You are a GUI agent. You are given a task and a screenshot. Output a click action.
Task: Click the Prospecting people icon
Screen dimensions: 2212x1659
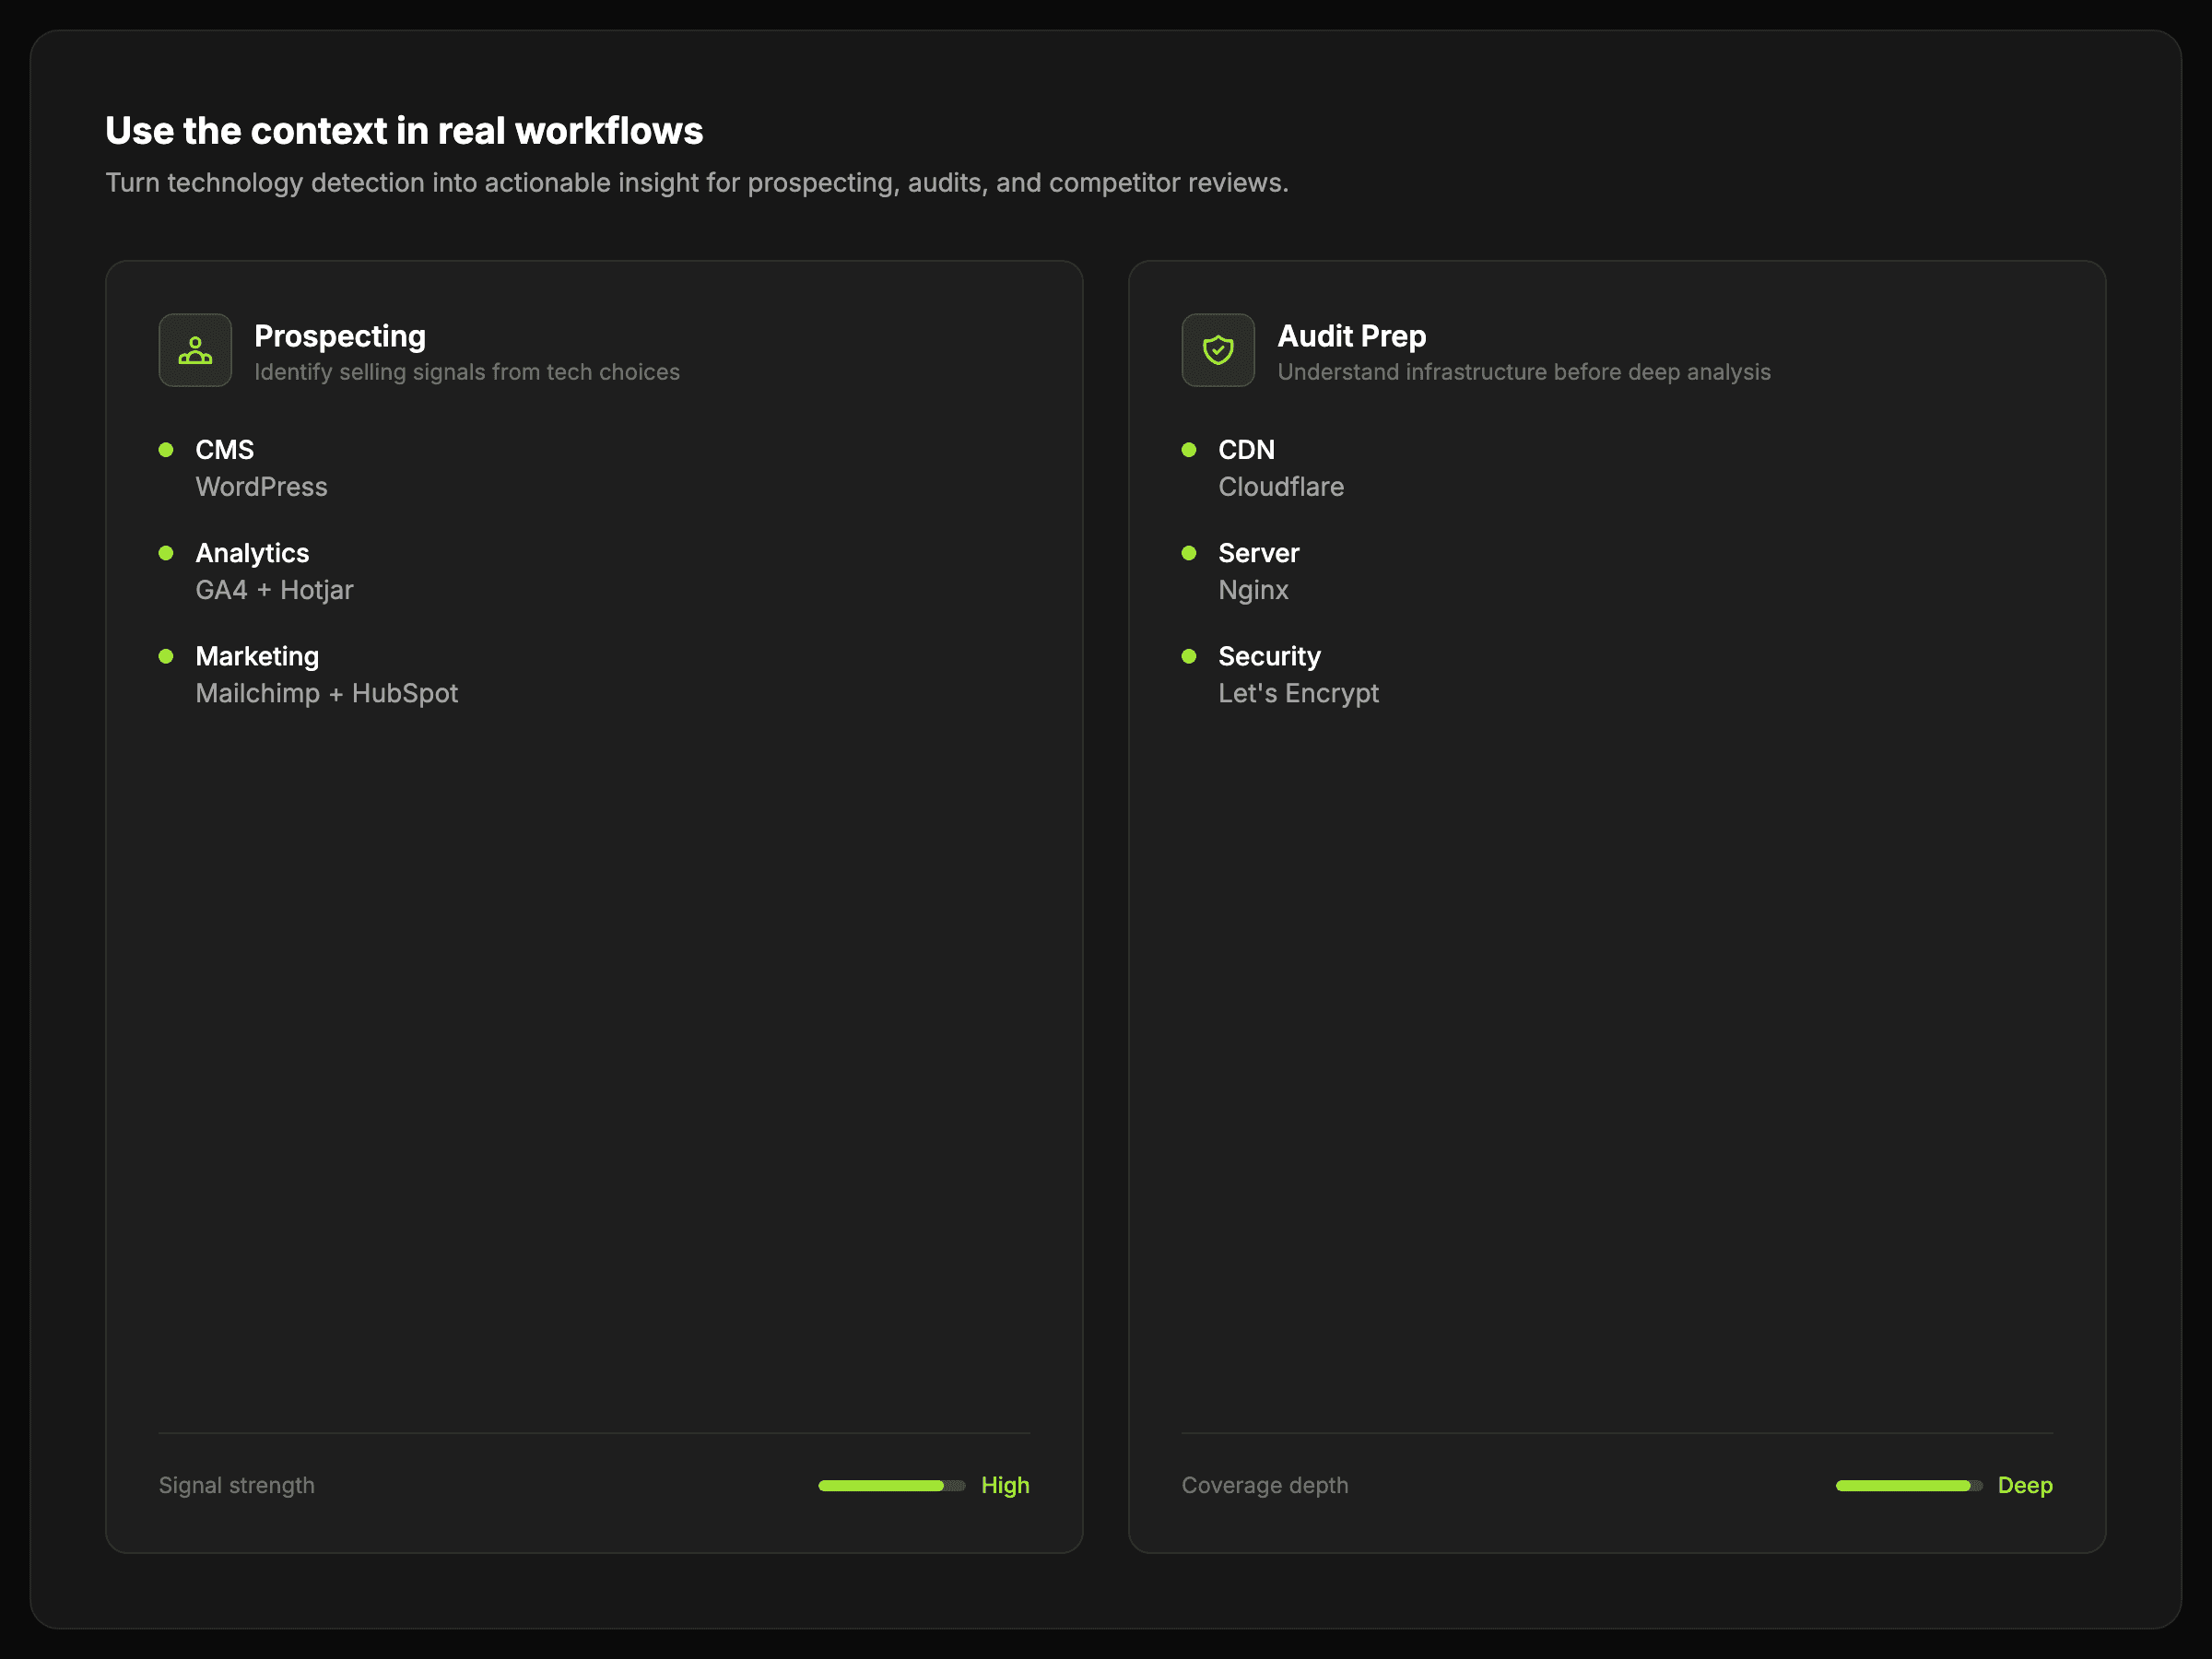pos(195,350)
